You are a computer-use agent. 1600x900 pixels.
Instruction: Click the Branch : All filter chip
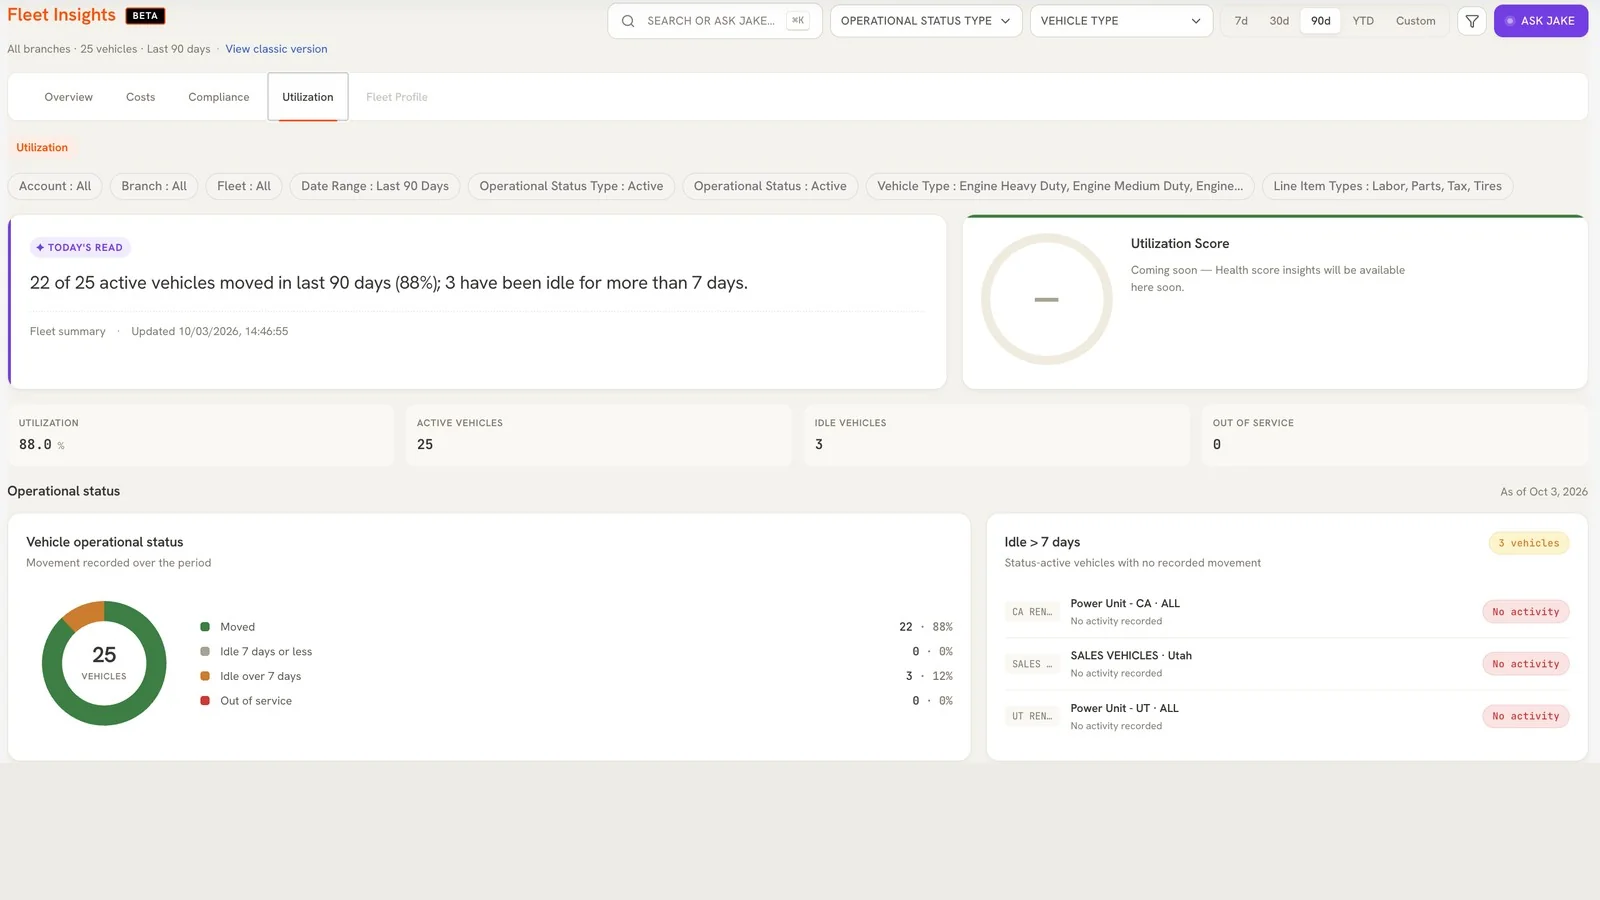(154, 186)
